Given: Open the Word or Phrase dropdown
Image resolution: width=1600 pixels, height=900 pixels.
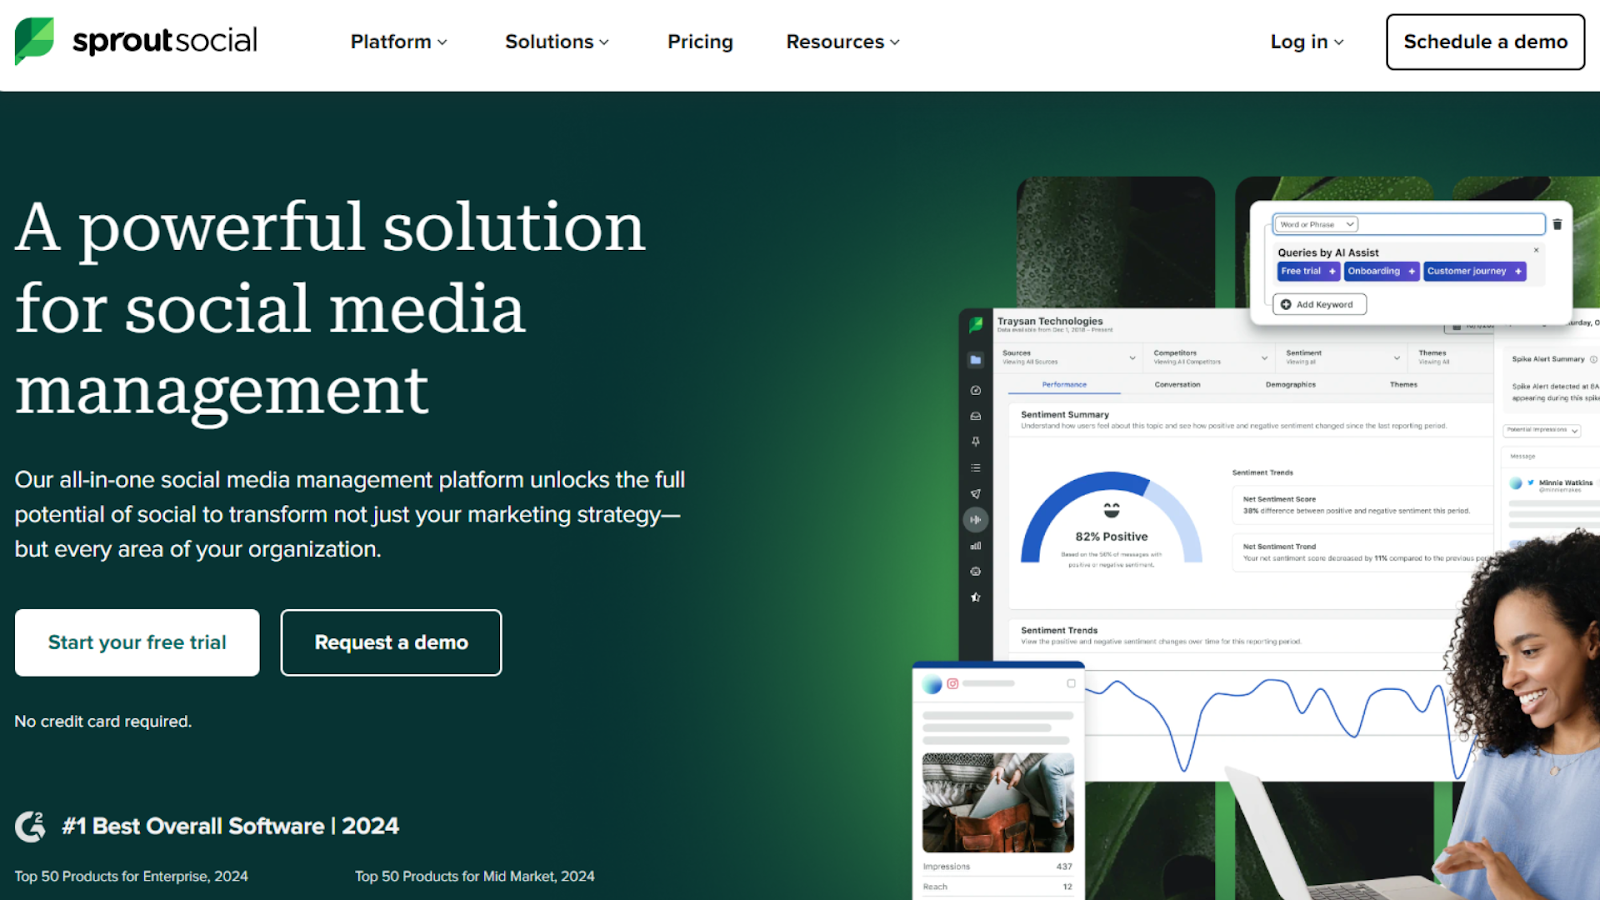Looking at the screenshot, I should tap(1316, 224).
